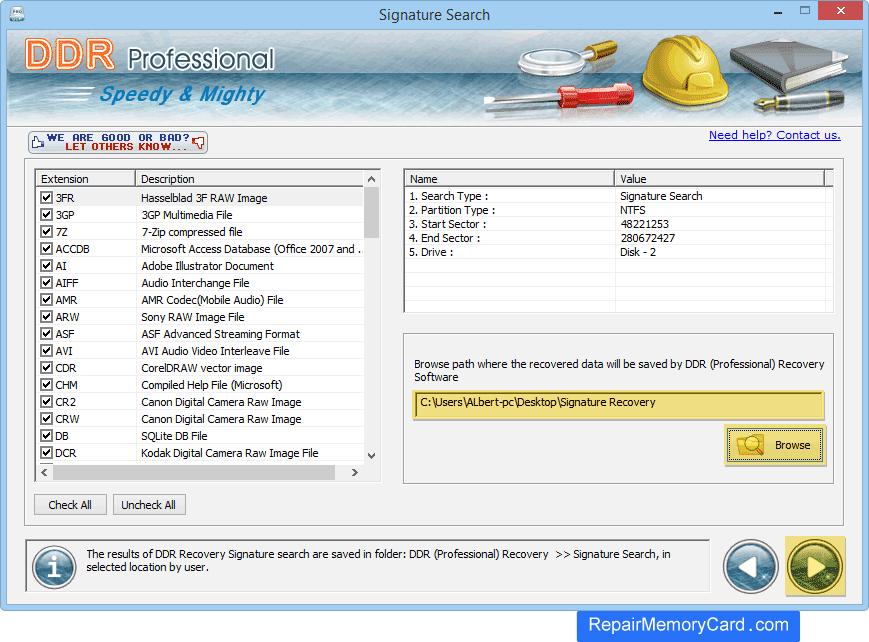Click the horizontal scroll right arrow
The height and width of the screenshot is (642, 869).
(x=355, y=472)
